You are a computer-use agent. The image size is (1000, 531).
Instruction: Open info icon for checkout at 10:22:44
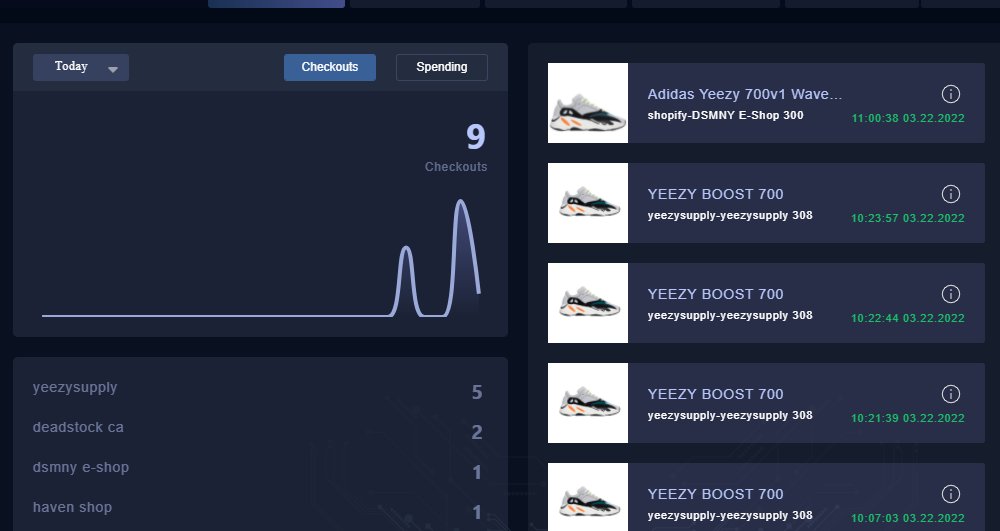pyautogui.click(x=950, y=295)
